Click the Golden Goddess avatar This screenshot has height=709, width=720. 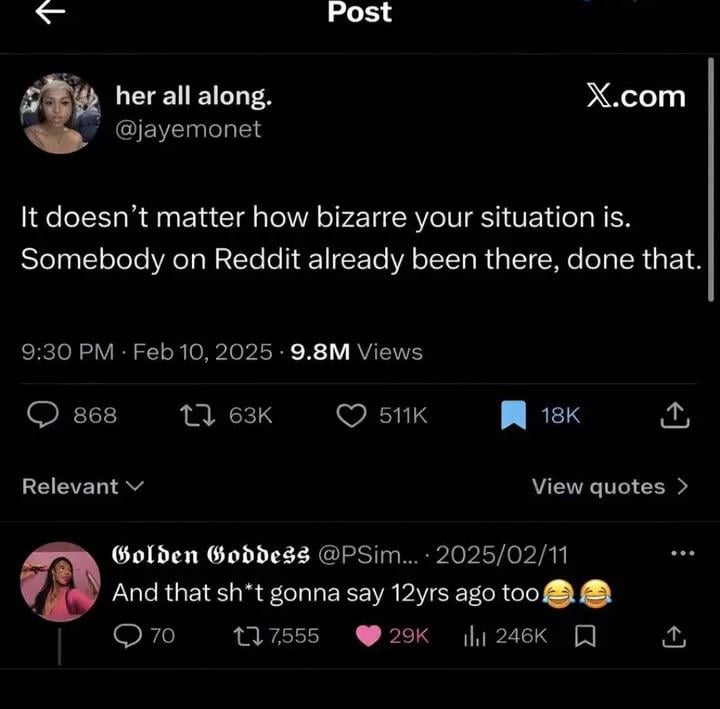pyautogui.click(x=60, y=583)
